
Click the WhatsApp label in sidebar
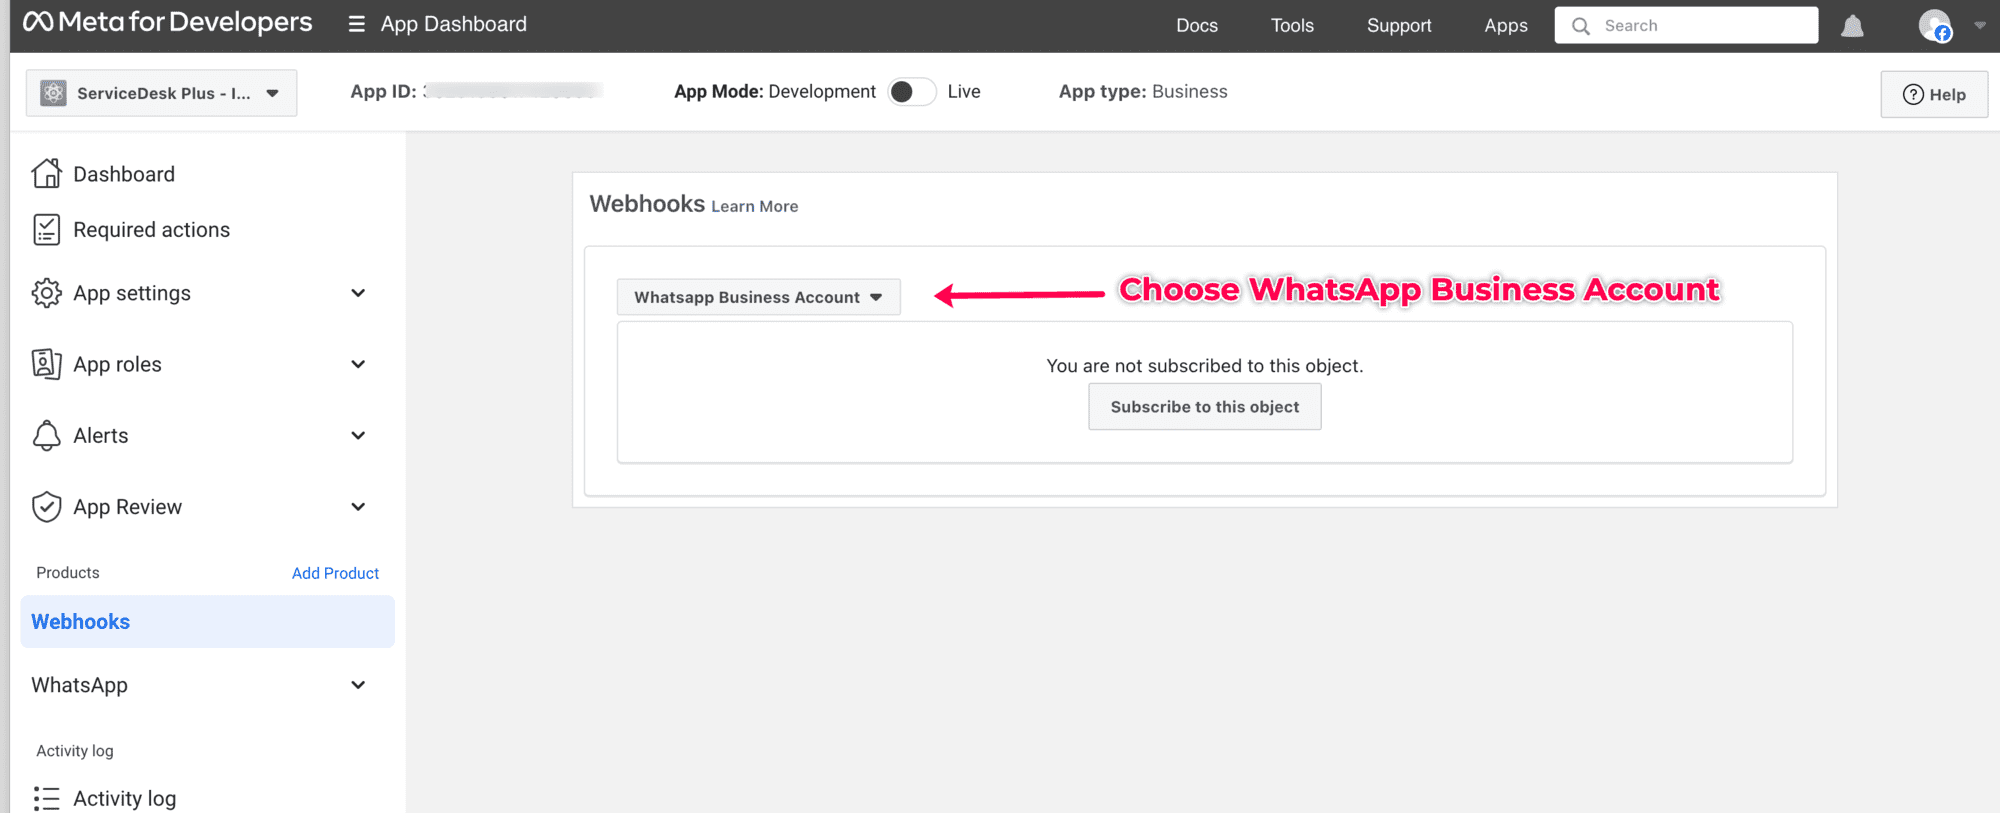(80, 685)
